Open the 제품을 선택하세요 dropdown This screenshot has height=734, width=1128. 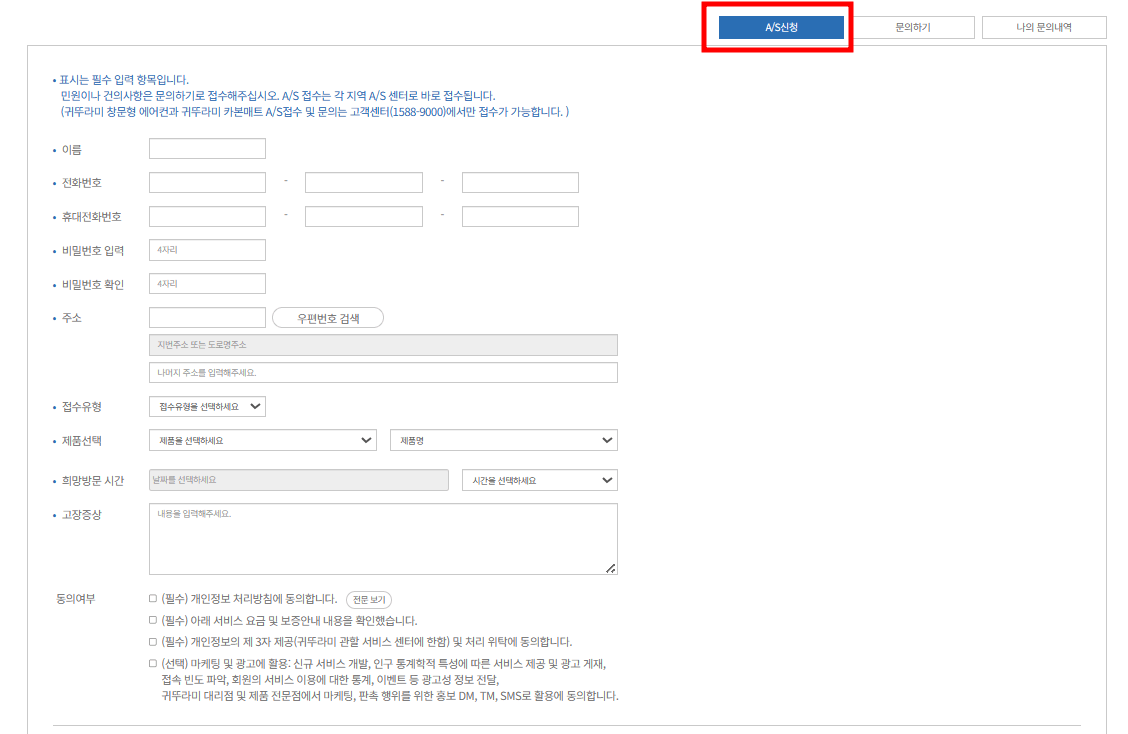click(x=263, y=440)
